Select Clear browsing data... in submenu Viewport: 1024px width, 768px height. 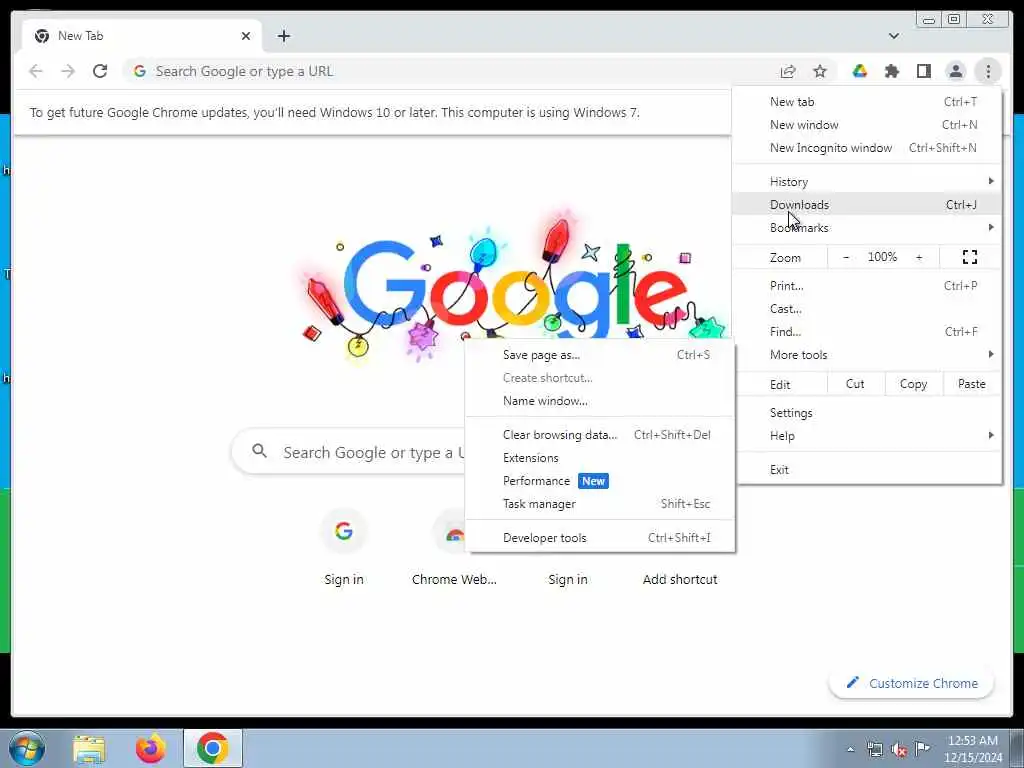click(600, 434)
